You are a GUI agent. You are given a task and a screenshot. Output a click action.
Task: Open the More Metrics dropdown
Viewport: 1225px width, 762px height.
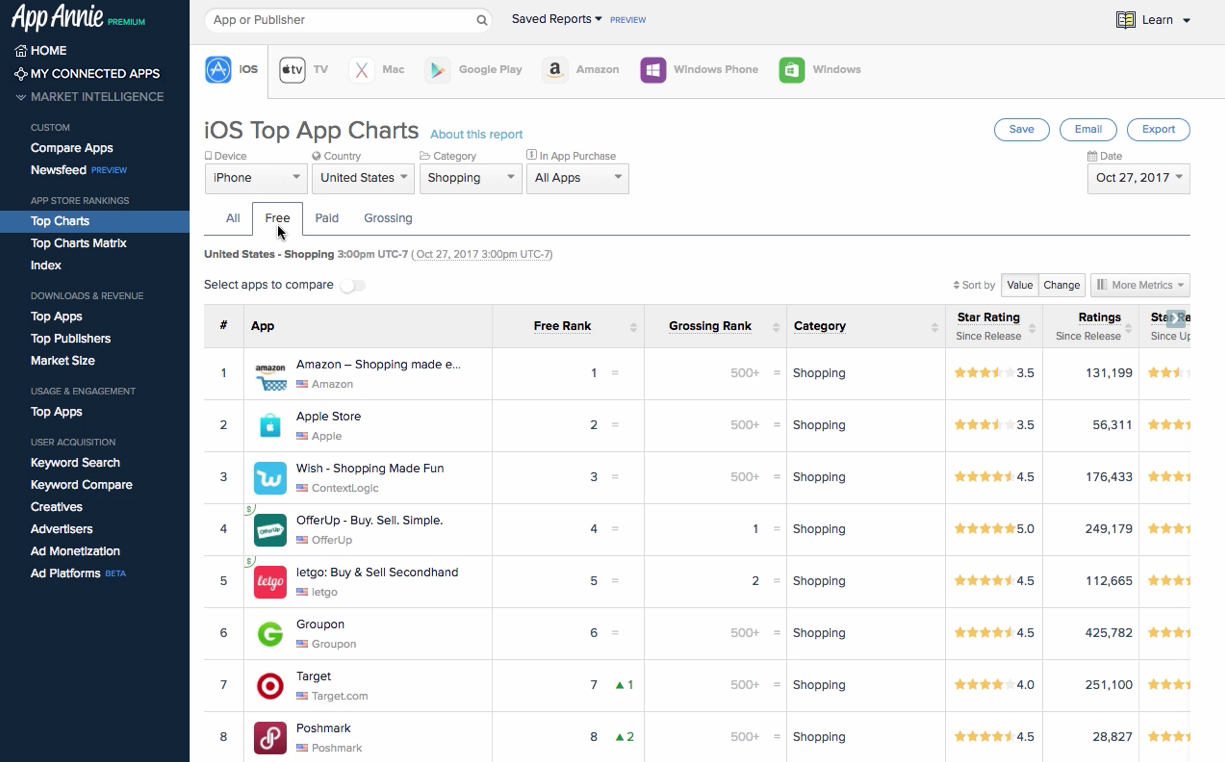[x=1140, y=285]
